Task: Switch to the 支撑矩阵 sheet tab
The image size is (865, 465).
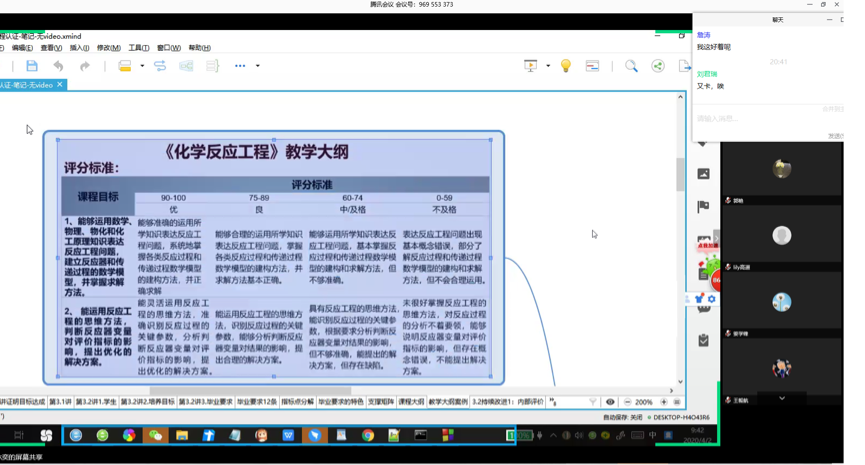Action: pos(381,402)
